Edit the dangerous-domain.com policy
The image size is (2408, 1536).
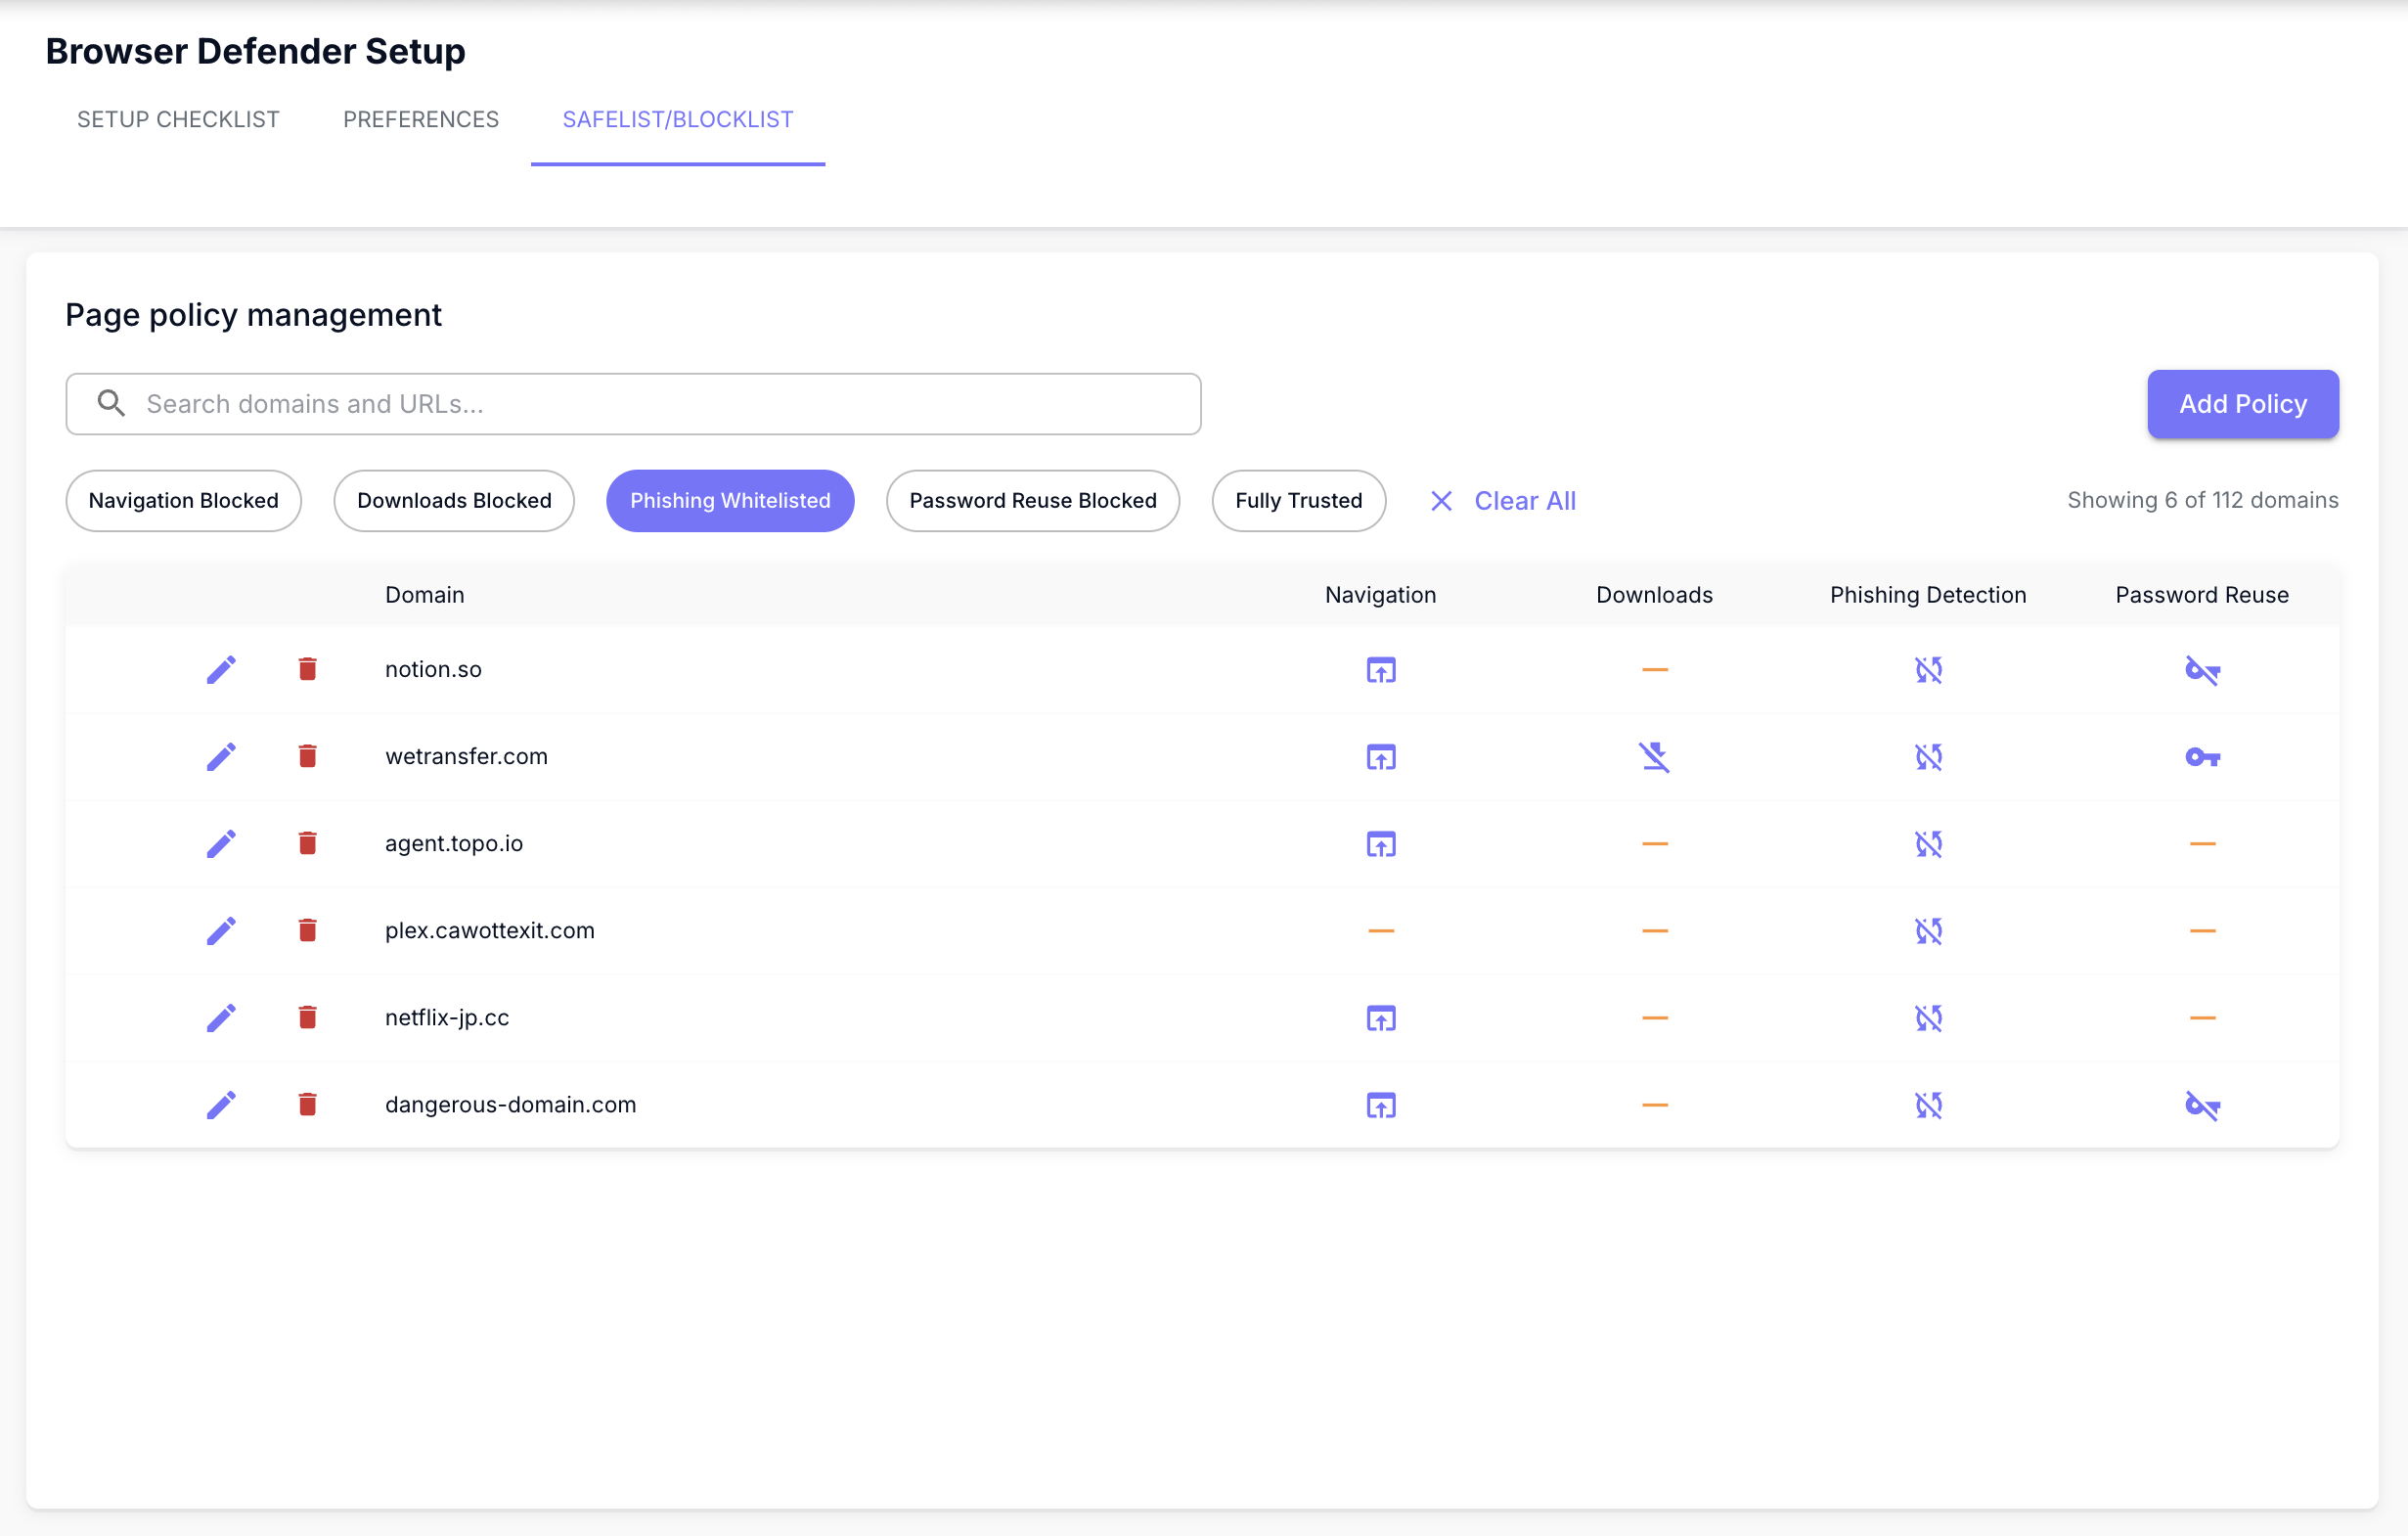(221, 1104)
